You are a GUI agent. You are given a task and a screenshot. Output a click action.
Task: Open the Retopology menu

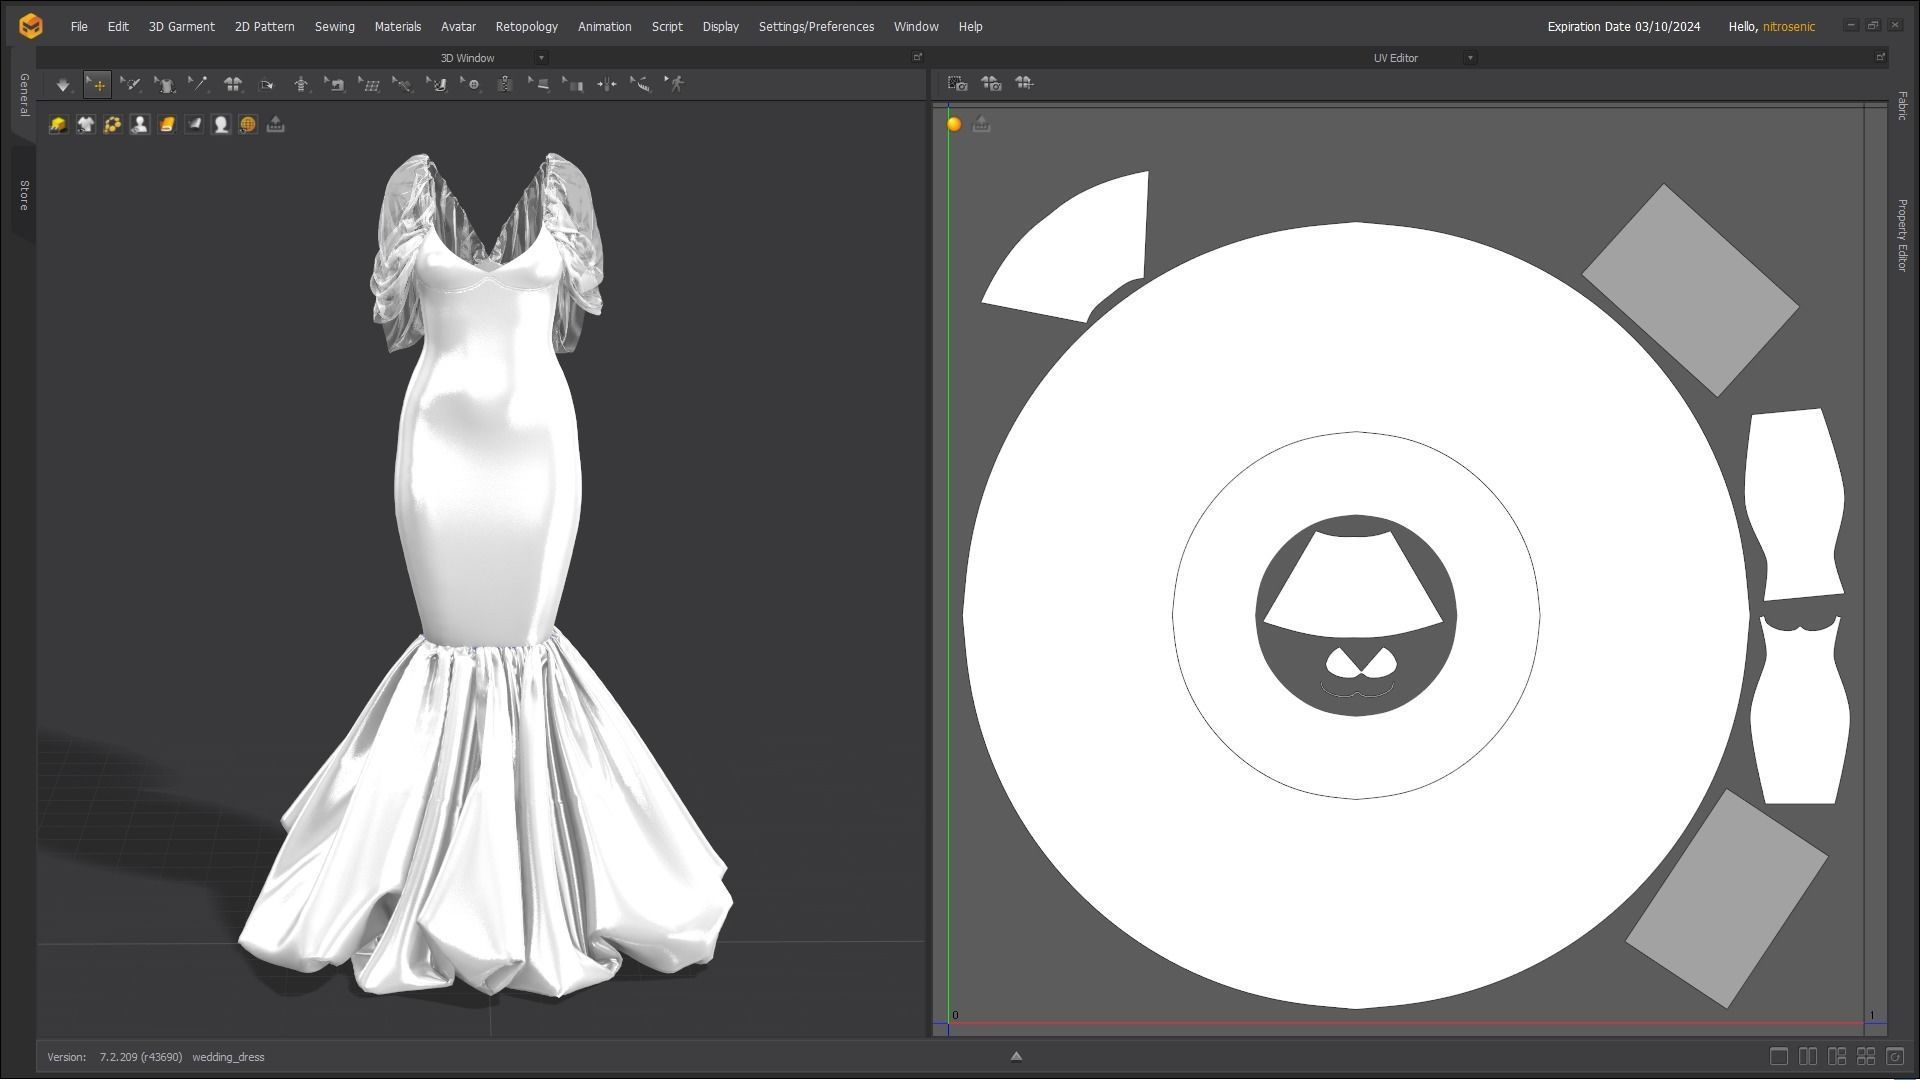527,27
